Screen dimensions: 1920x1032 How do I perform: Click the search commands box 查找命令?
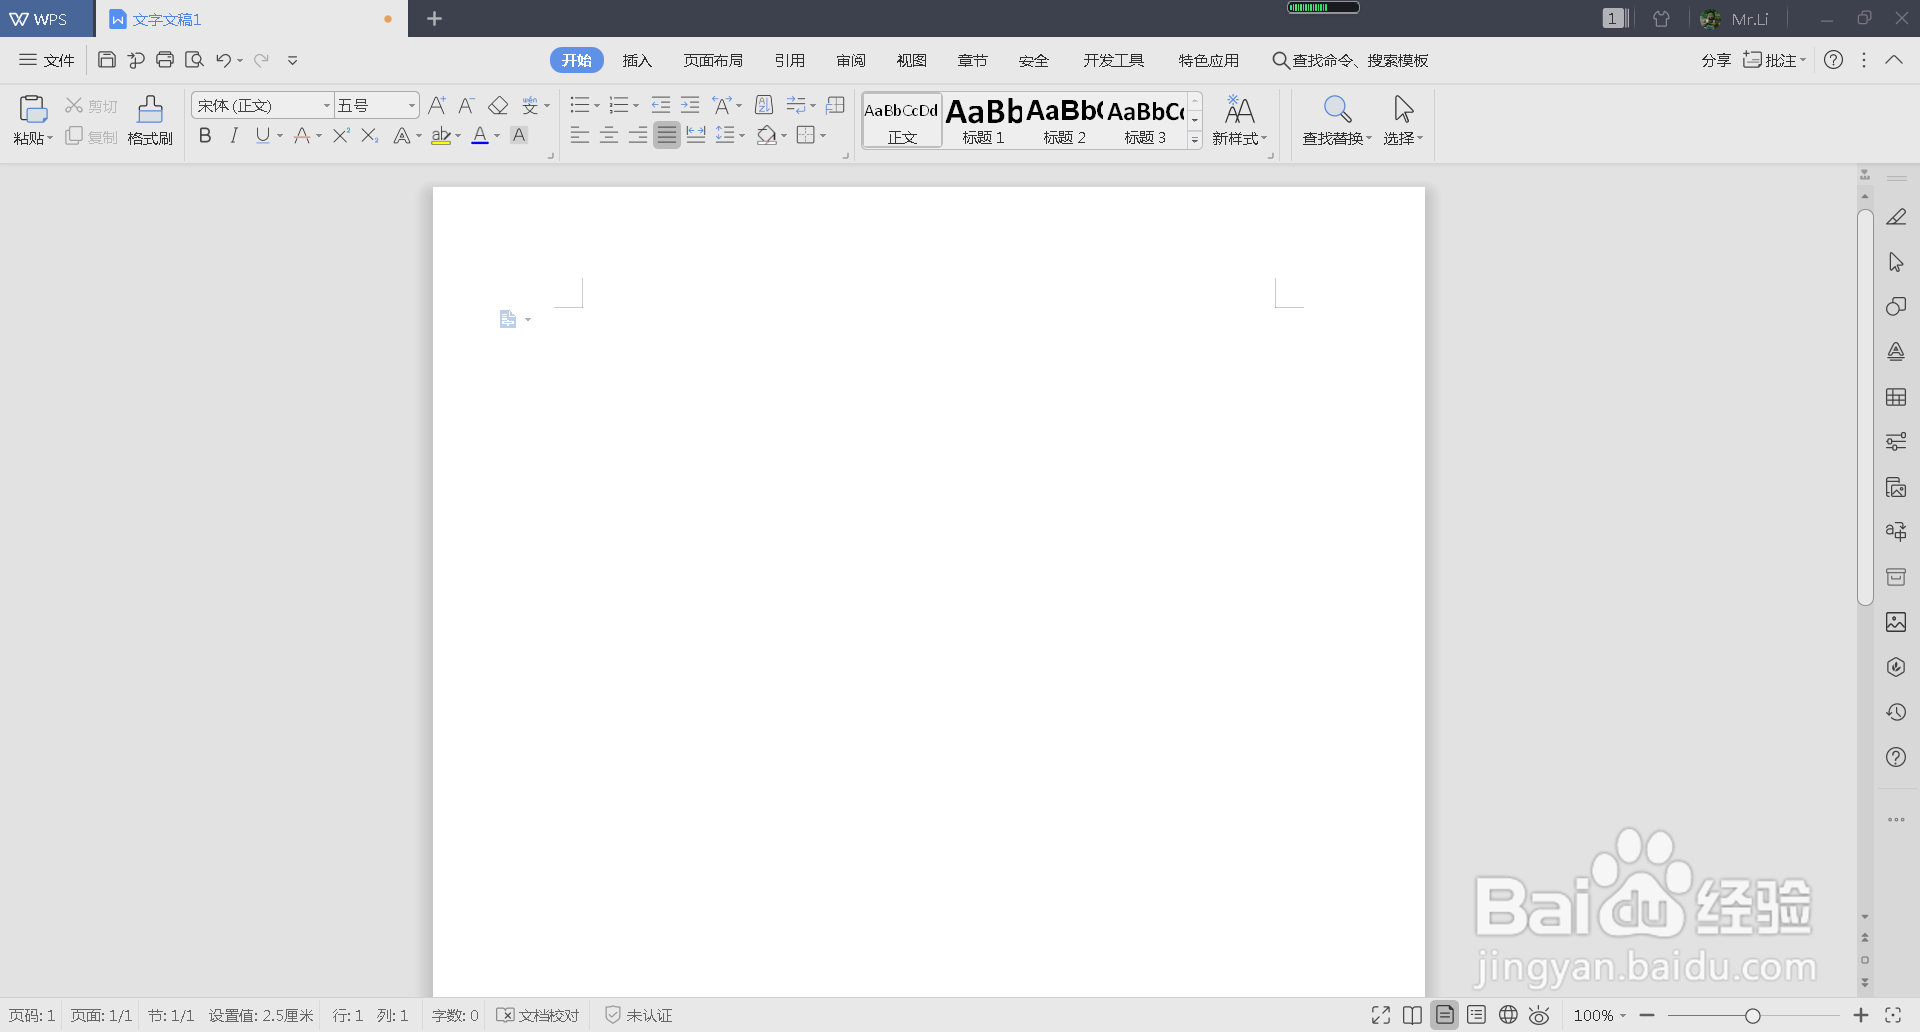(x=1350, y=60)
